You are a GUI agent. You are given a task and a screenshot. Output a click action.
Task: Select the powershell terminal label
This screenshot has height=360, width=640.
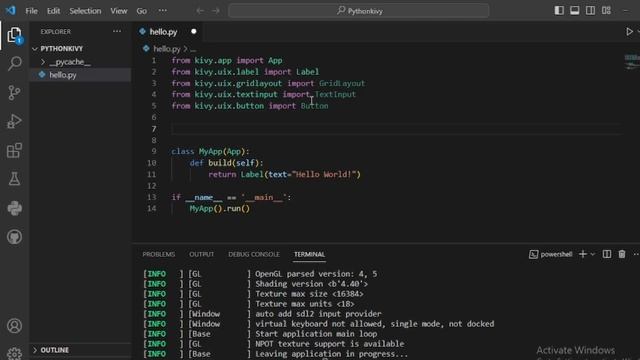[551, 254]
